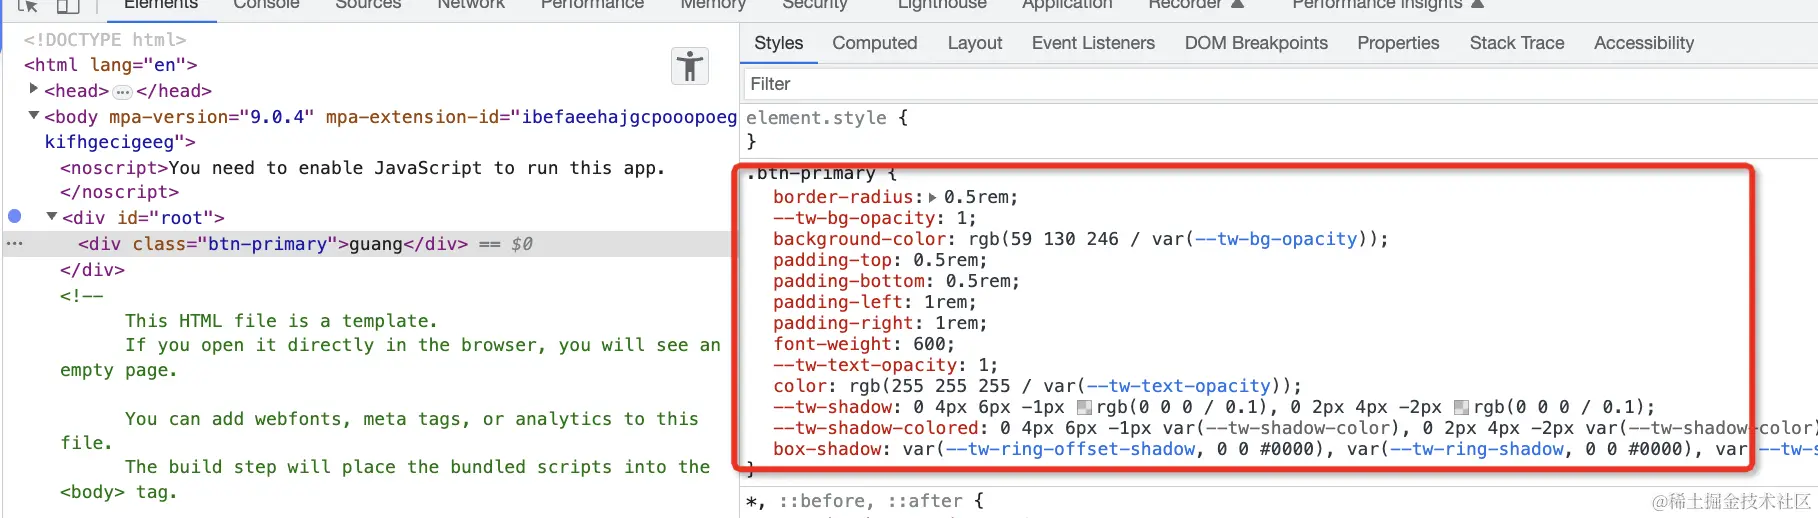Expand the border-radius shorthand triangle
Image resolution: width=1818 pixels, height=518 pixels.
coord(933,197)
